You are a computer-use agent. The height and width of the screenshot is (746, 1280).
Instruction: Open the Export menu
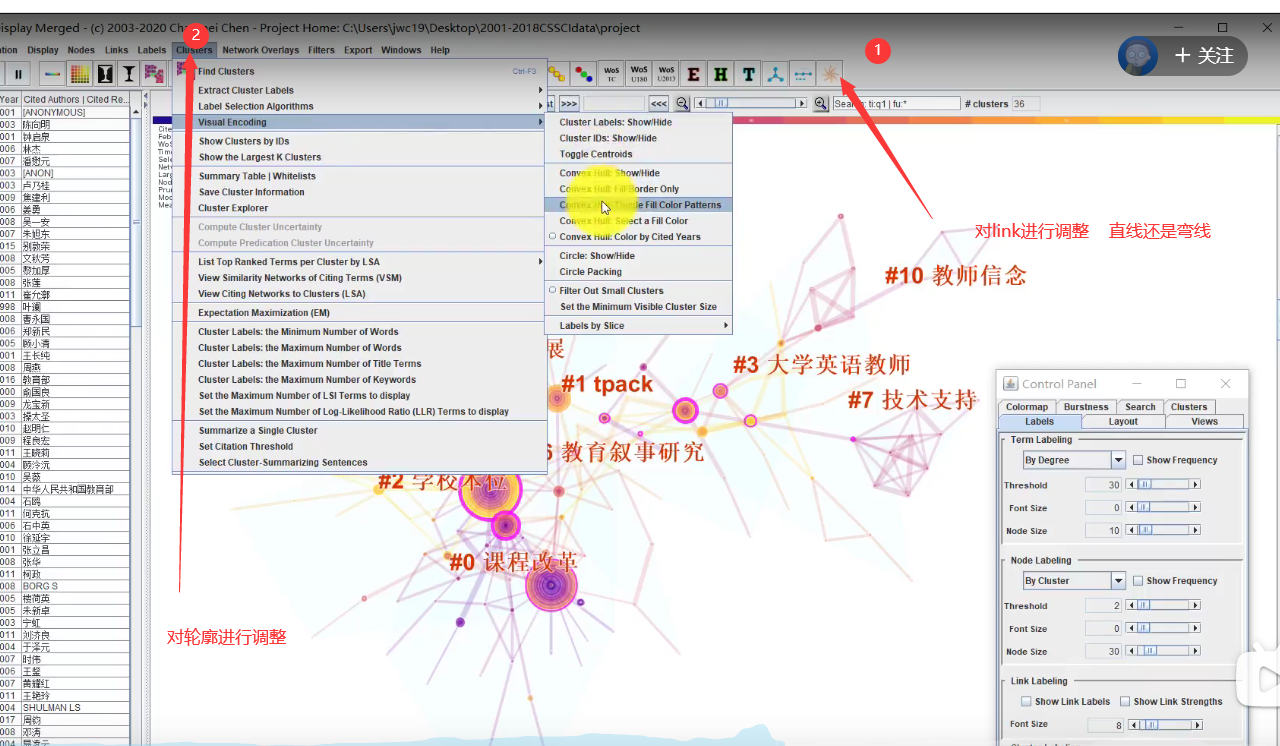[x=358, y=50]
